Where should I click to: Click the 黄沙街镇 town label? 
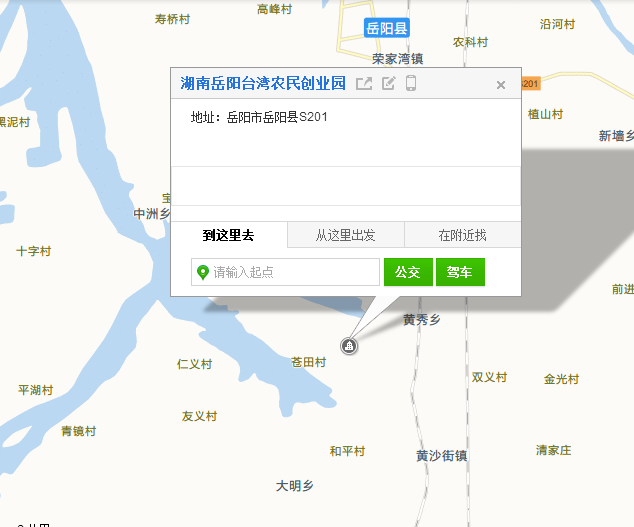click(441, 456)
